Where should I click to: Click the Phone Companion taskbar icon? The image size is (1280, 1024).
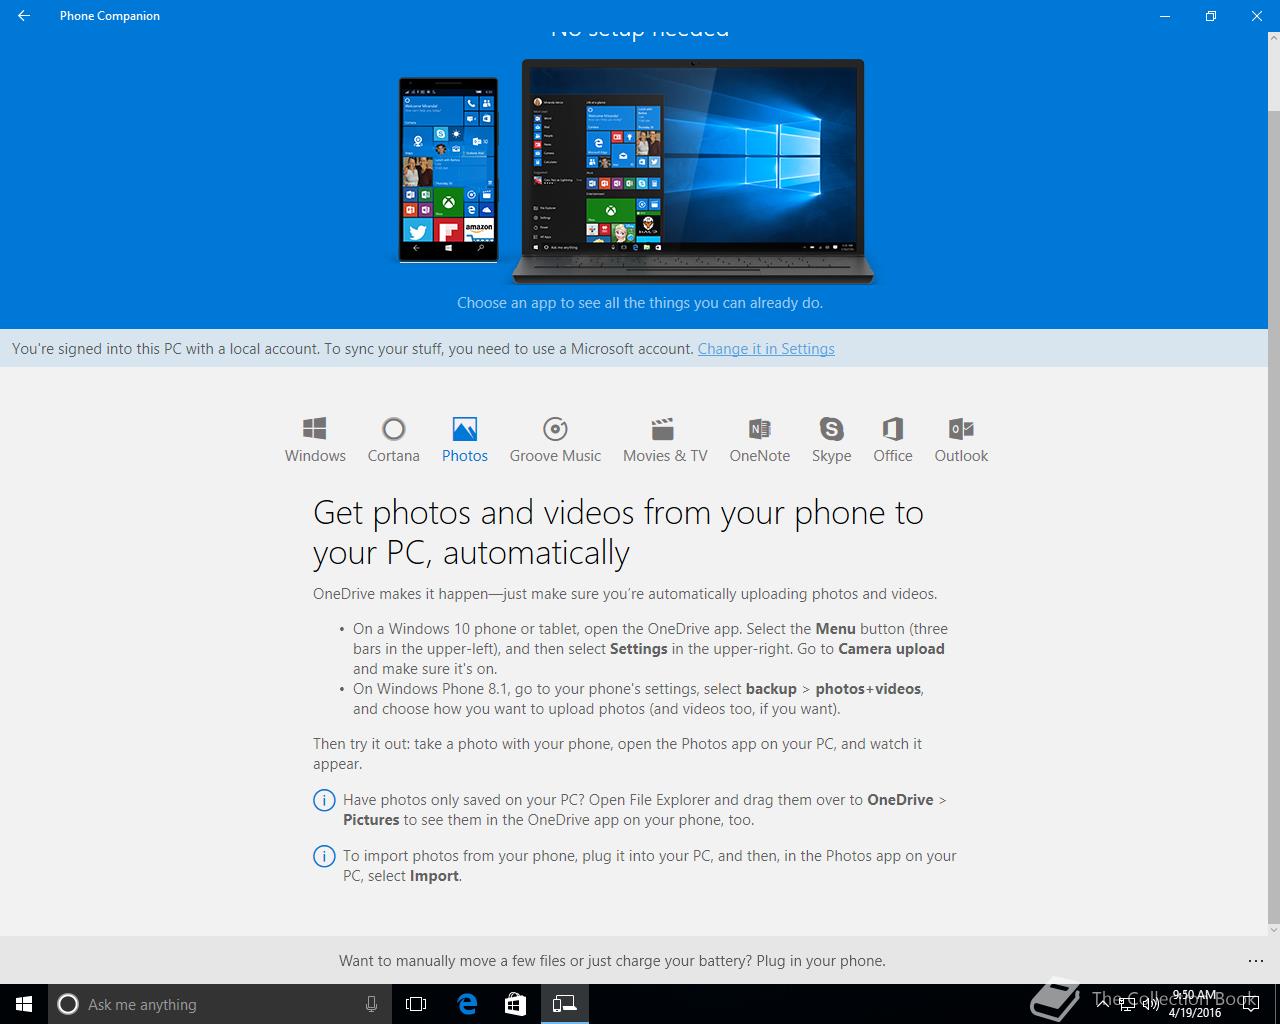point(565,1004)
